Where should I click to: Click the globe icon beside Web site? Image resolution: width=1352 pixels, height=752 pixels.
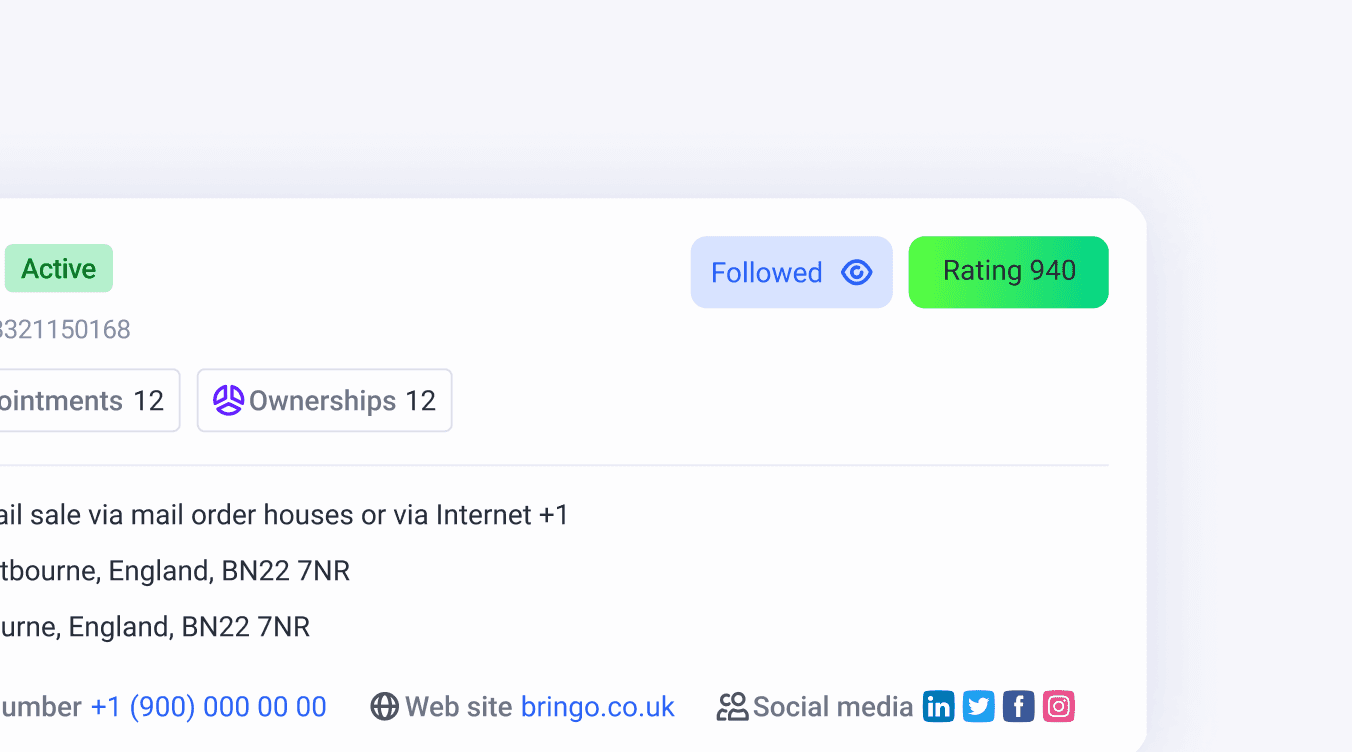(384, 707)
